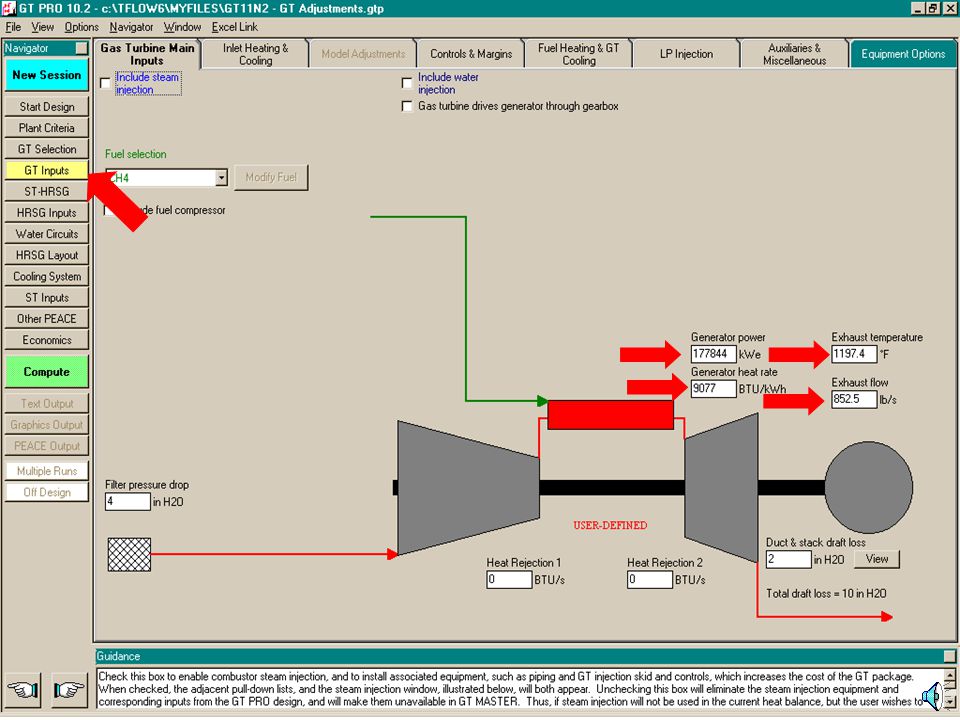The height and width of the screenshot is (720, 960).
Task: Switch to Inlet Heating & Cooling tab
Action: point(255,54)
